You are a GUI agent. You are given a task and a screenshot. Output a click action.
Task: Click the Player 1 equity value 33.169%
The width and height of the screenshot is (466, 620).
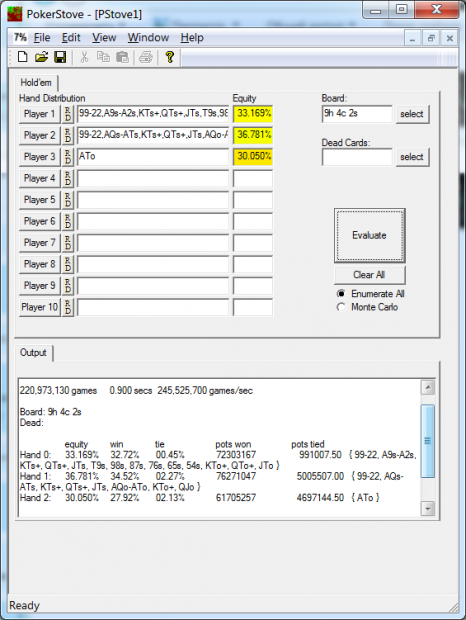(x=253, y=114)
